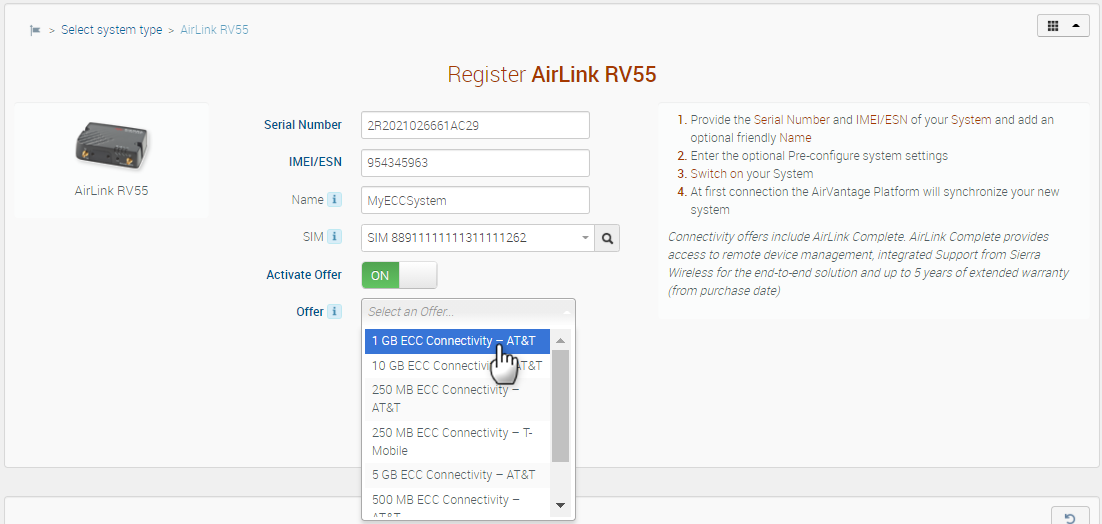Viewport: 1102px width, 524px height.
Task: Click AirLink RV55 breadcrumb link
Action: (214, 30)
